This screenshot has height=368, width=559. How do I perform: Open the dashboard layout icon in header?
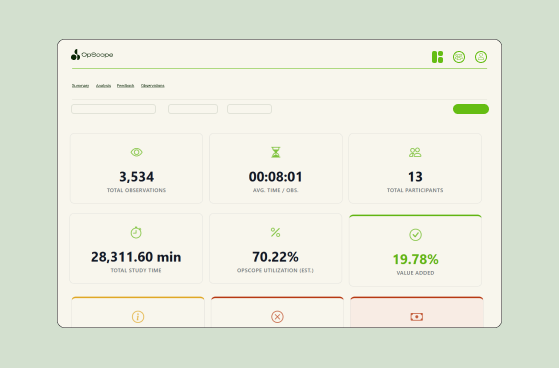point(437,57)
